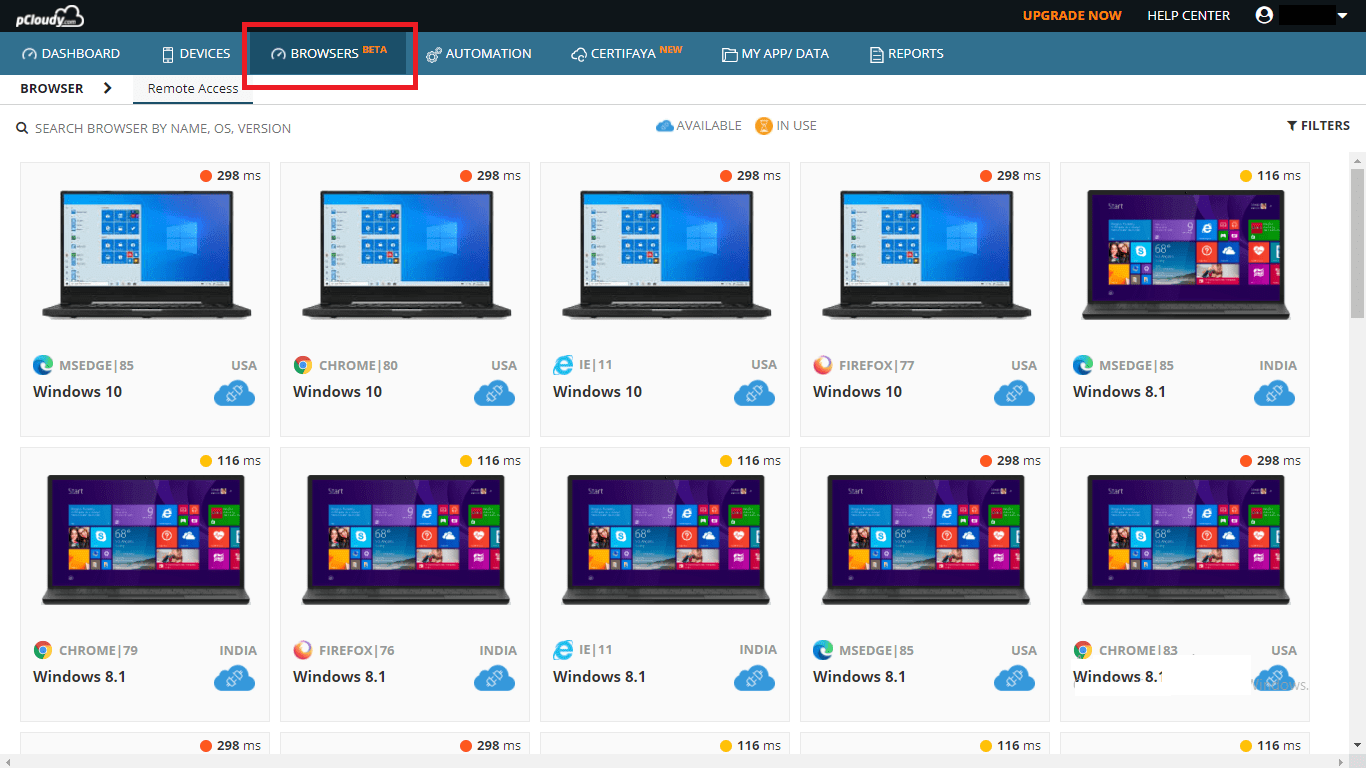Open the Reports tab
The image size is (1366, 768).
pos(906,54)
